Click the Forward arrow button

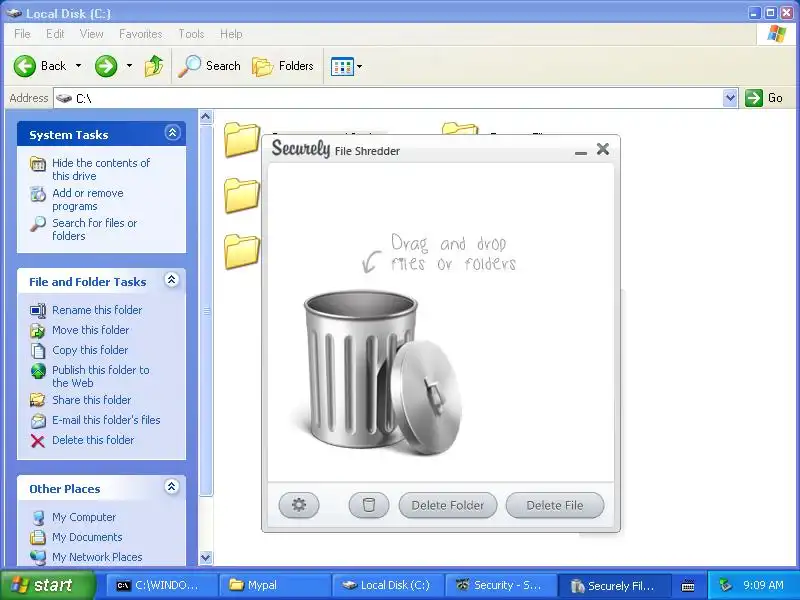click(x=106, y=66)
